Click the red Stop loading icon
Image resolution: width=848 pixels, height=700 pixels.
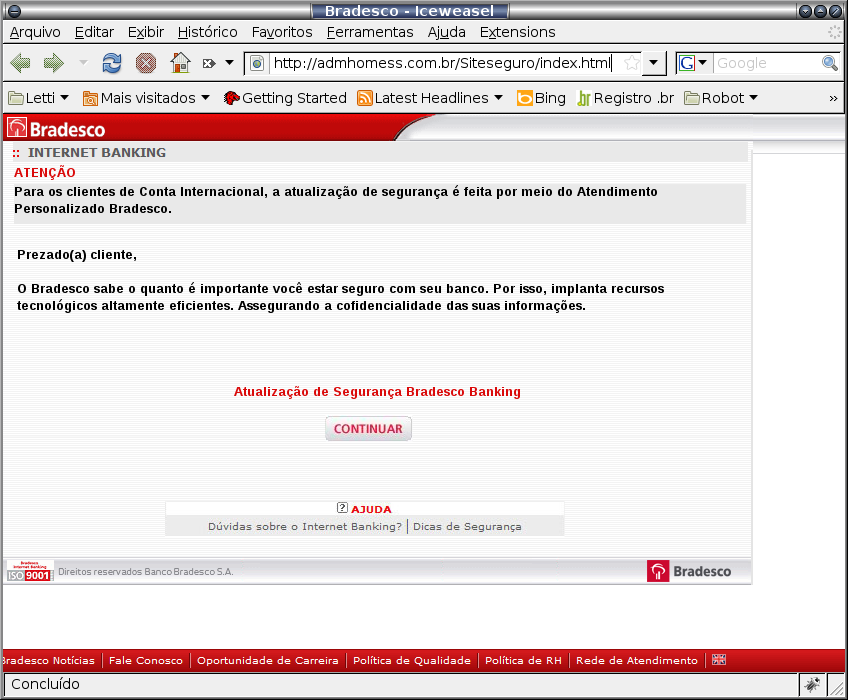(145, 63)
